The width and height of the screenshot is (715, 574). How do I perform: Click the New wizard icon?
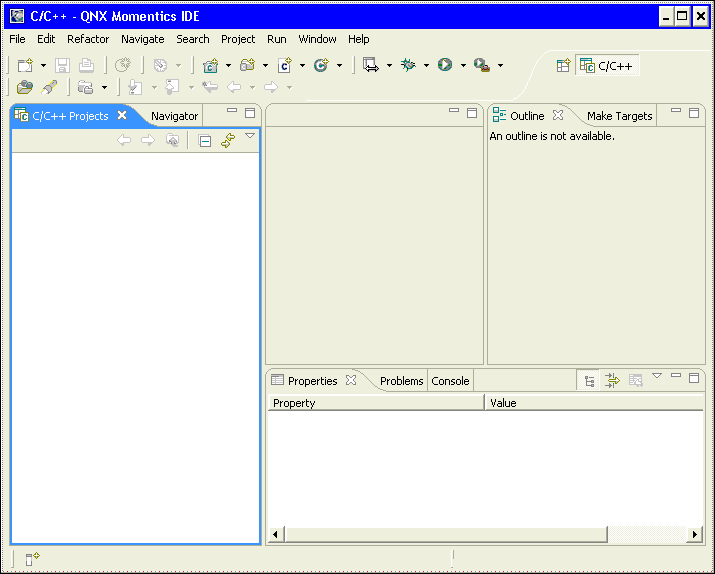click(25, 65)
